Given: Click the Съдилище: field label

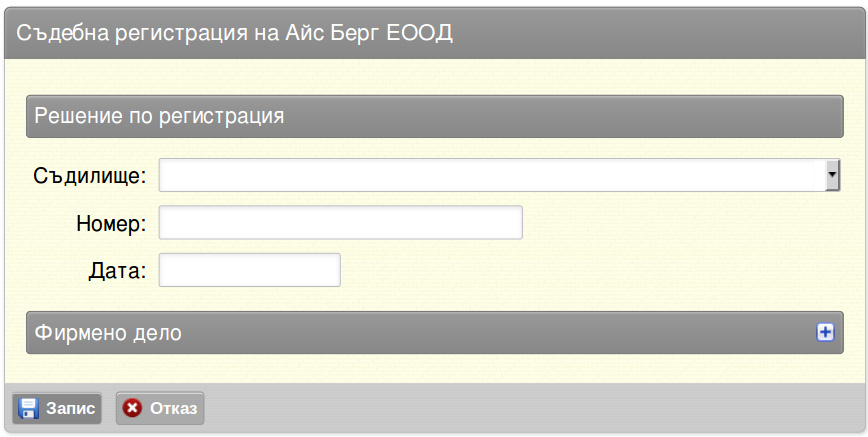Looking at the screenshot, I should tap(90, 176).
